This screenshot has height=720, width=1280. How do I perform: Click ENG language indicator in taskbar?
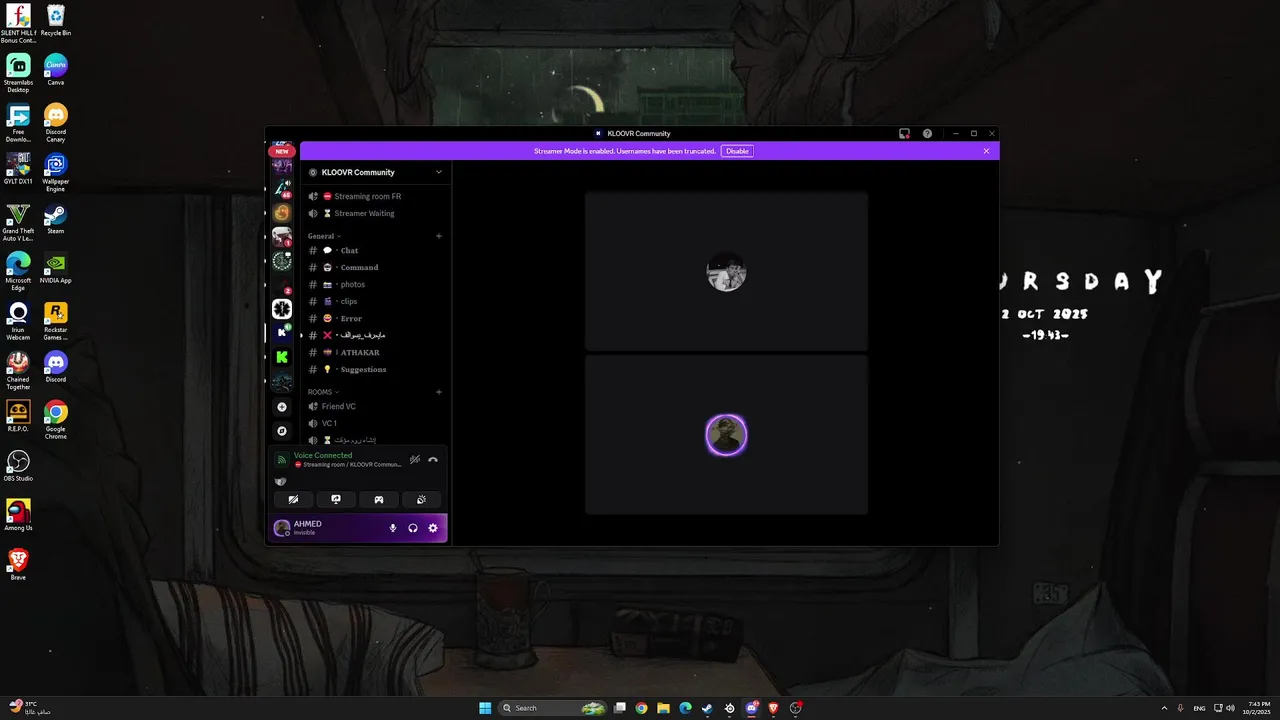coord(1199,708)
